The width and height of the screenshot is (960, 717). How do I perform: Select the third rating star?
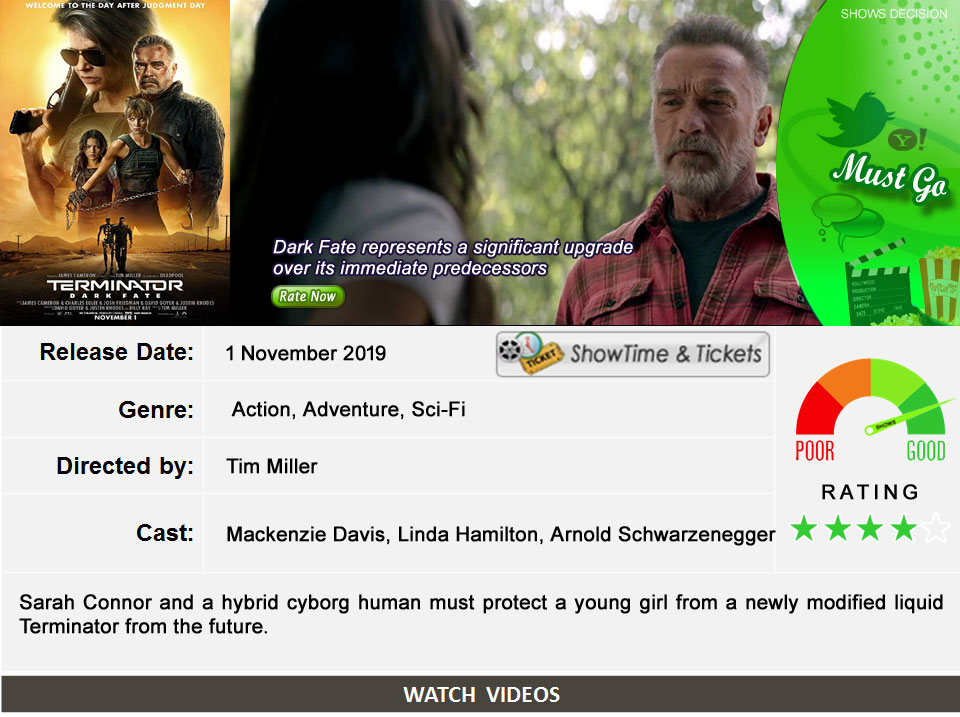click(x=870, y=528)
